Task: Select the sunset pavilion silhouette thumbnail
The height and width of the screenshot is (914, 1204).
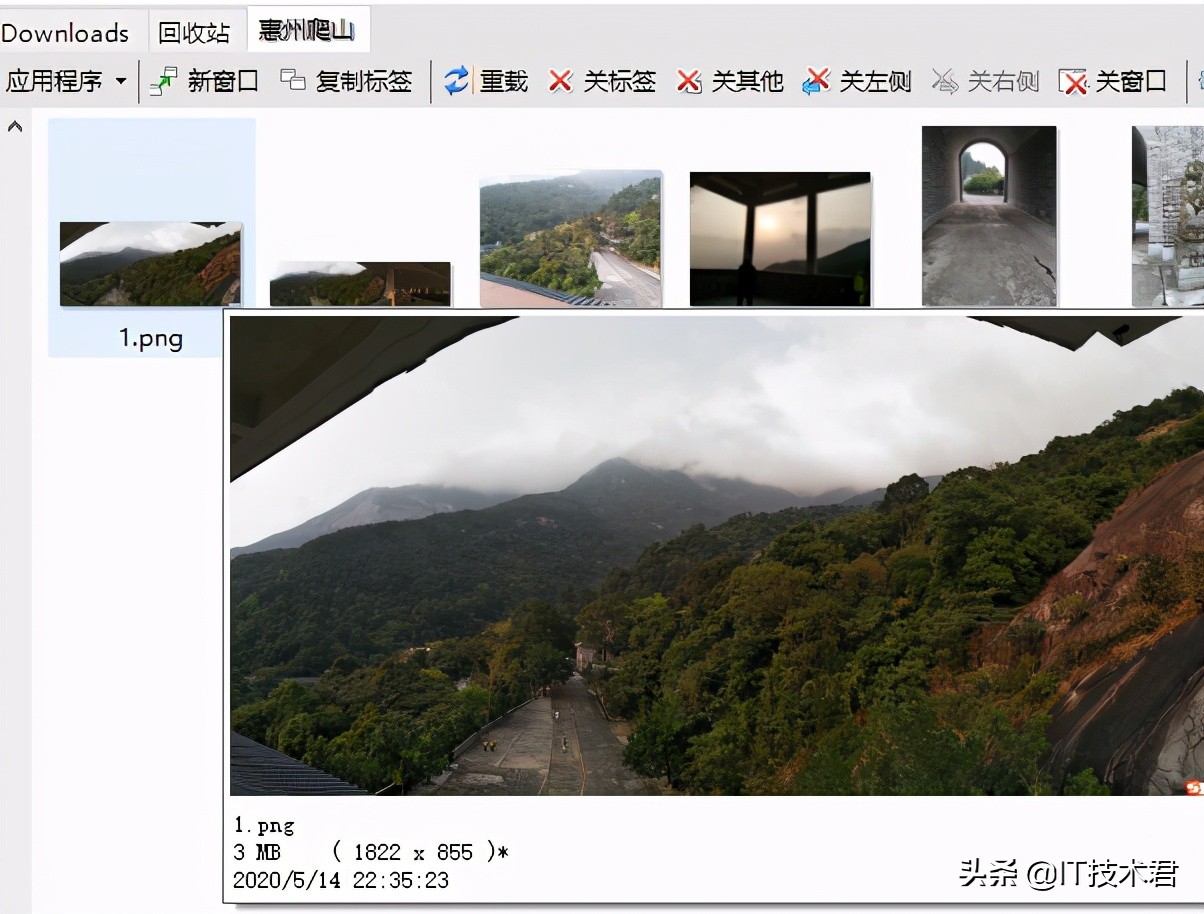Action: (780, 239)
